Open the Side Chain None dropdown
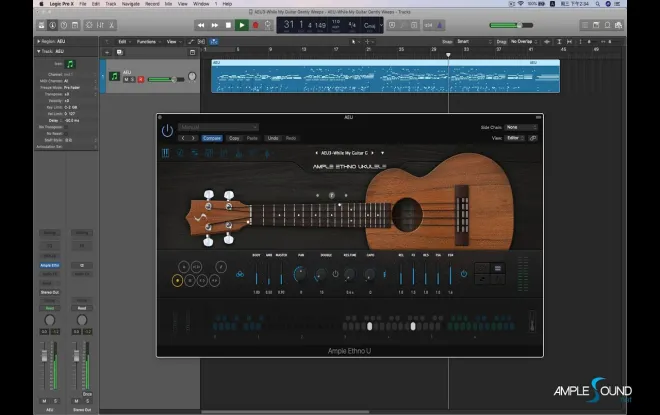This screenshot has height=415, width=660. [521, 127]
